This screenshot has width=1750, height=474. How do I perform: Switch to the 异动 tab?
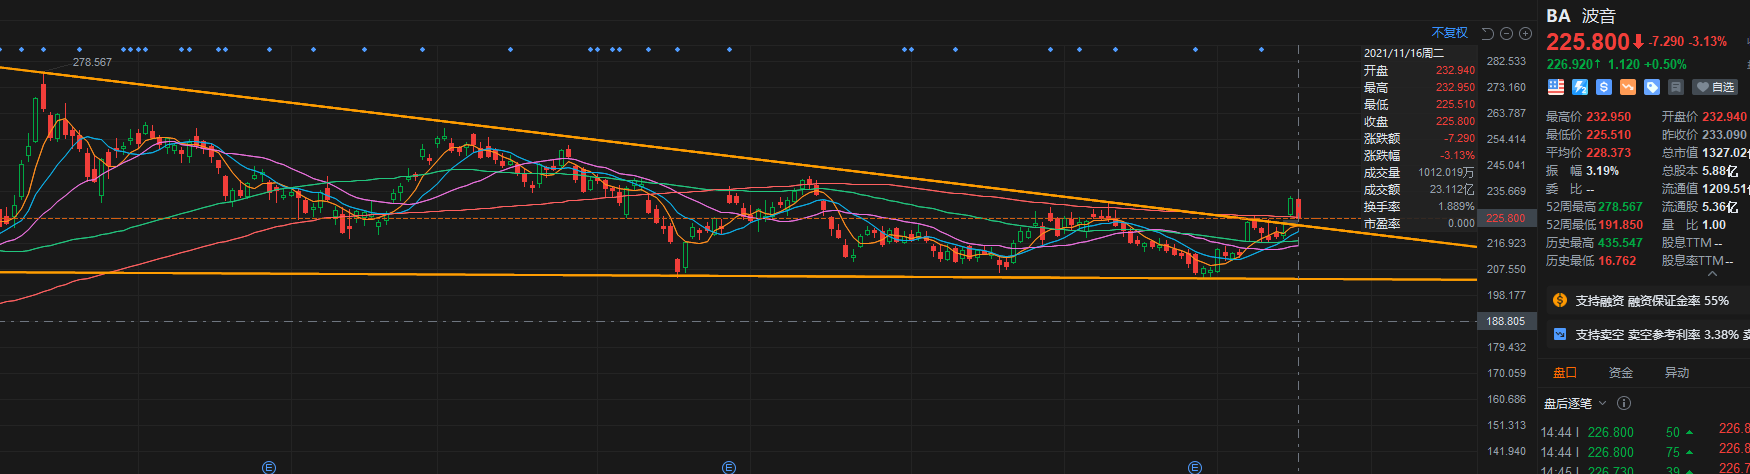[x=1677, y=372]
